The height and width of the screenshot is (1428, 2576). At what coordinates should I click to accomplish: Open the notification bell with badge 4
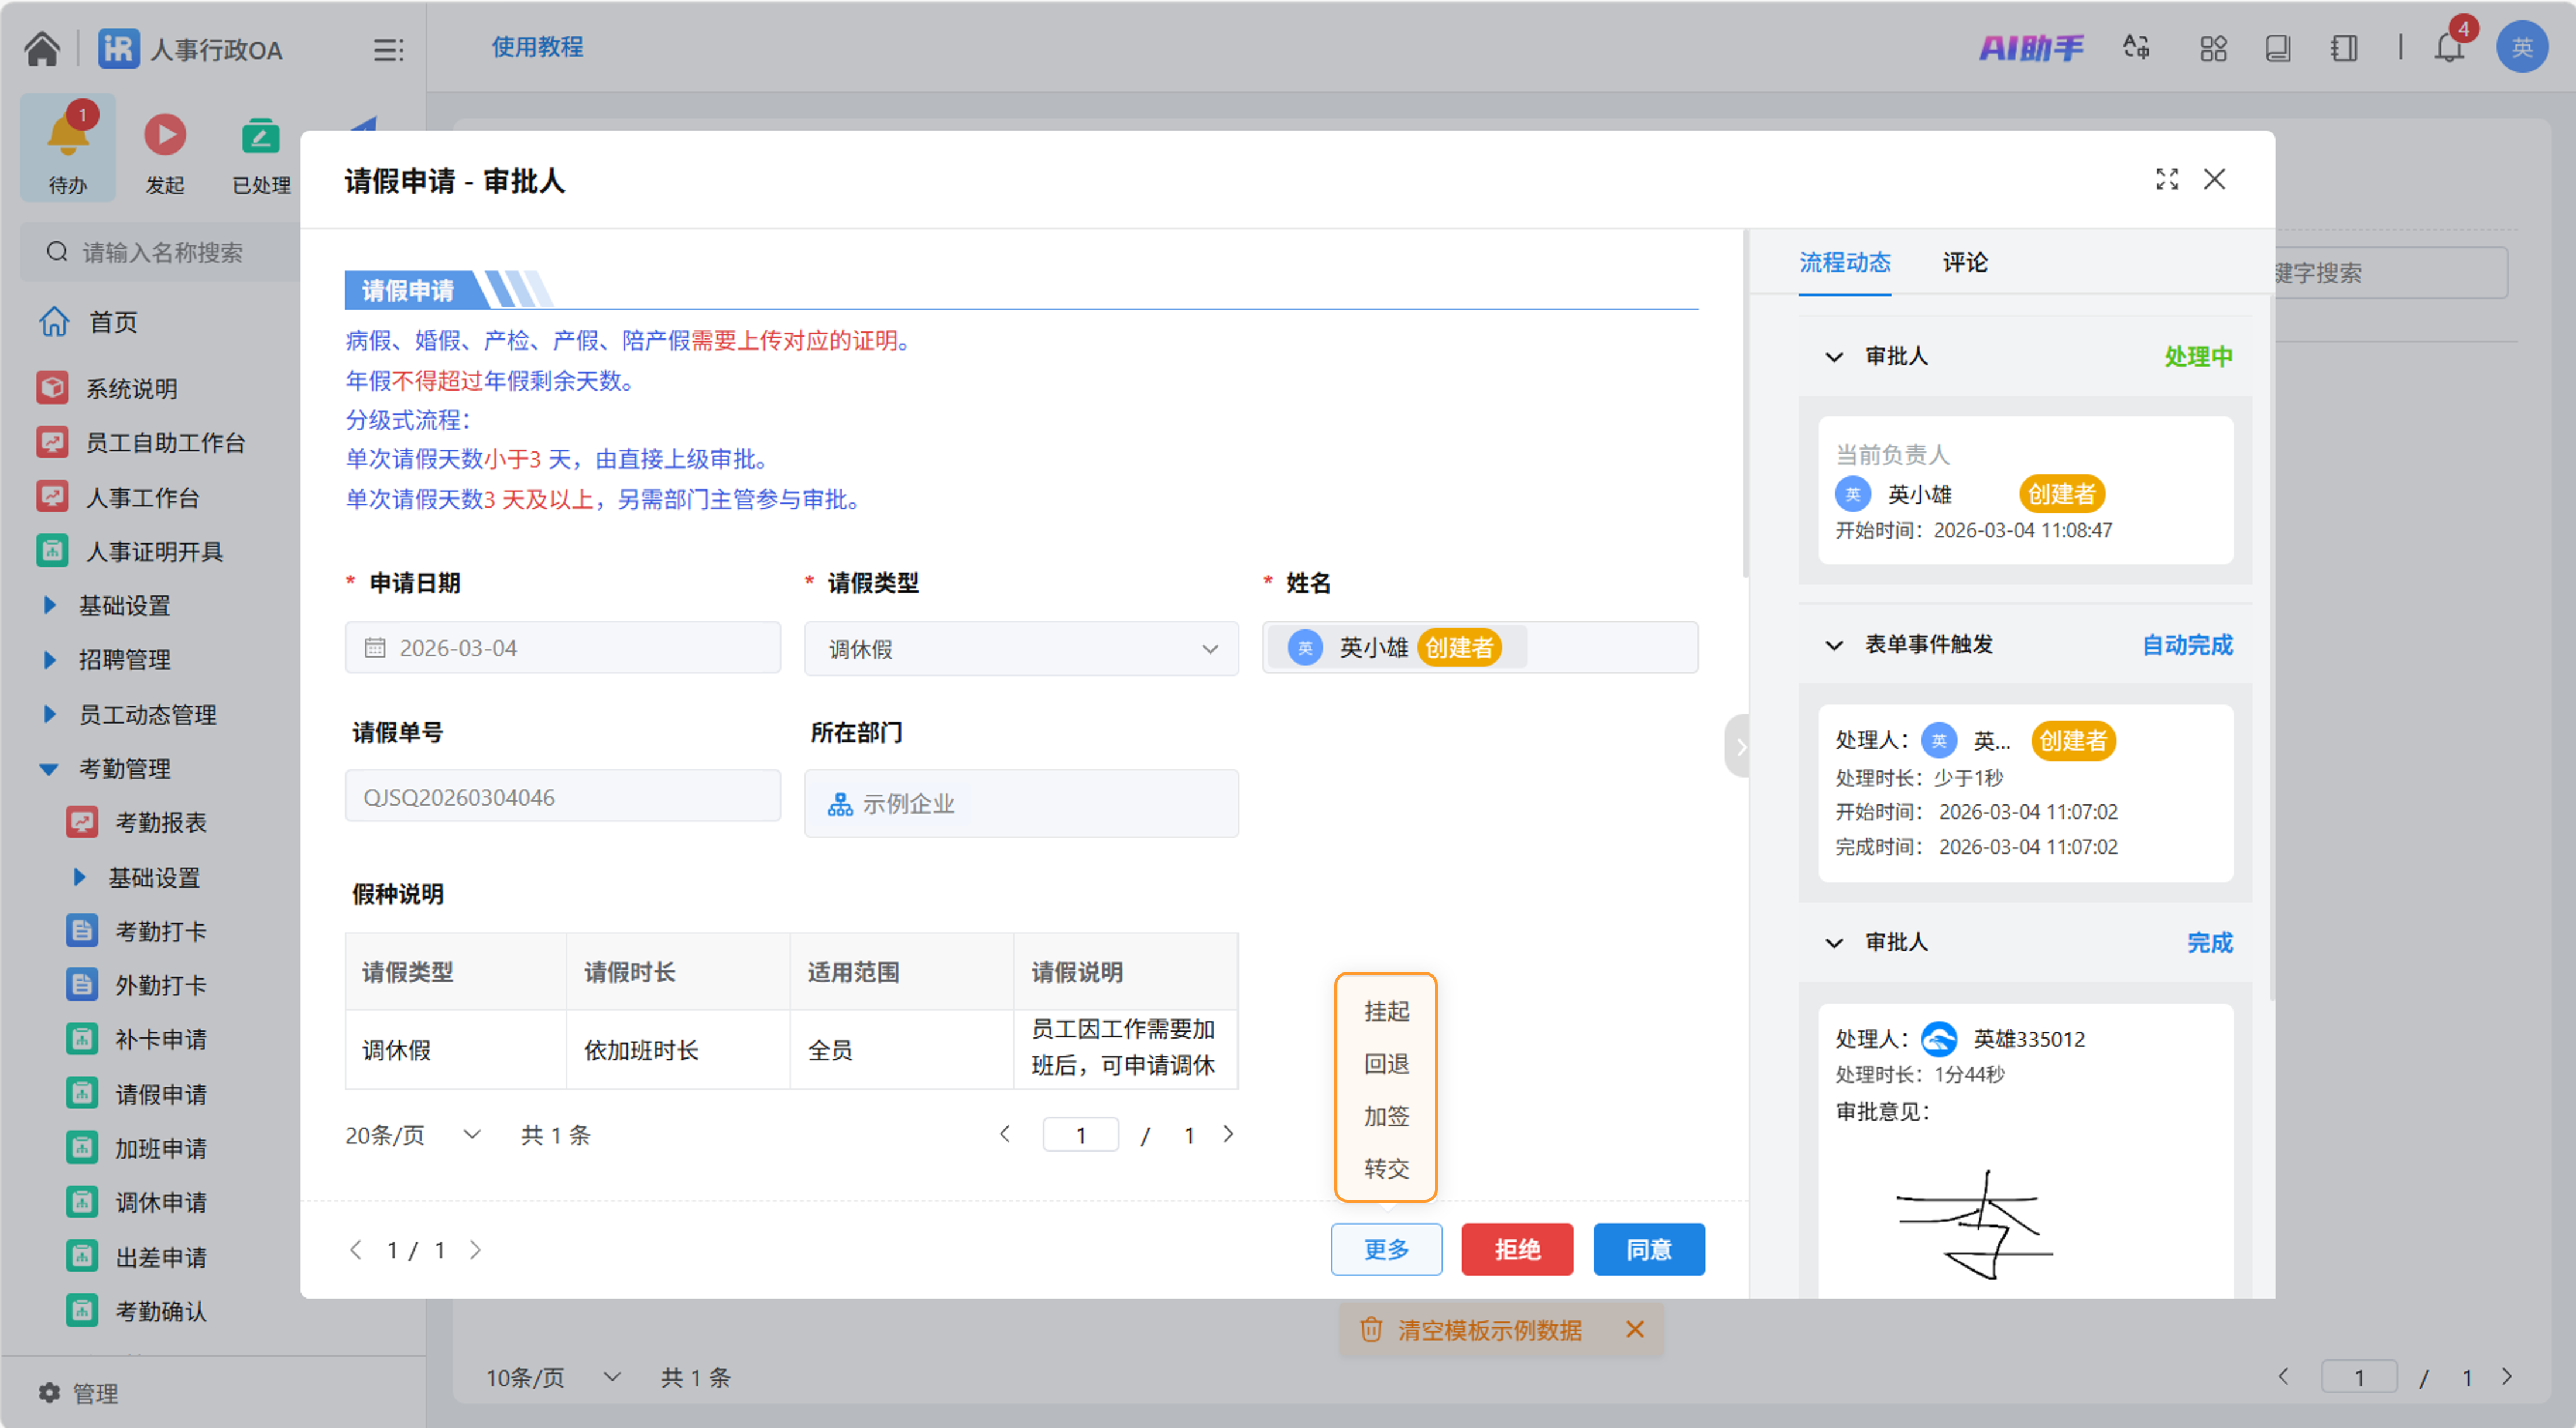point(2449,47)
